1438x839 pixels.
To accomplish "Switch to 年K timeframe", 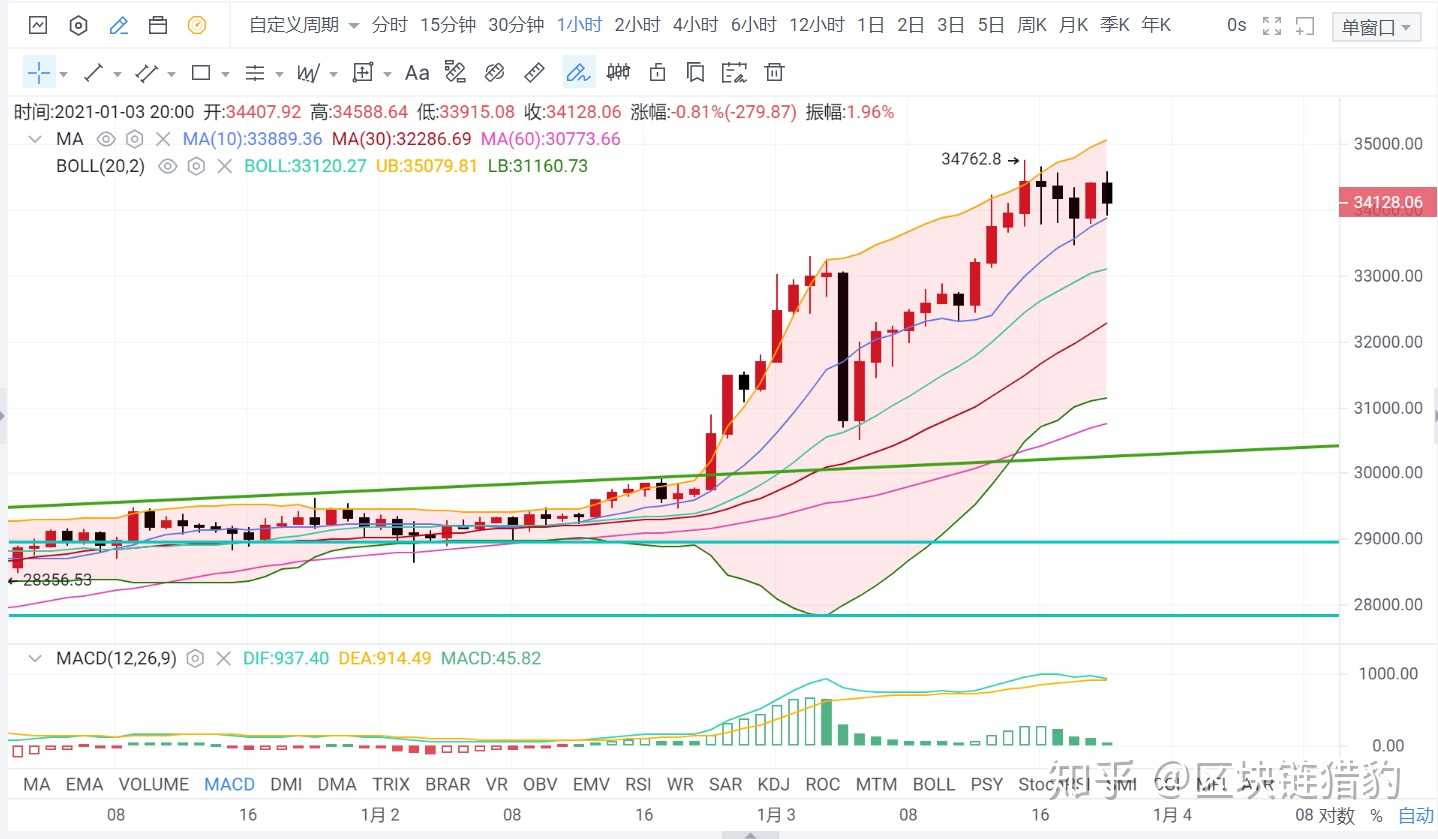I will coord(1156,25).
